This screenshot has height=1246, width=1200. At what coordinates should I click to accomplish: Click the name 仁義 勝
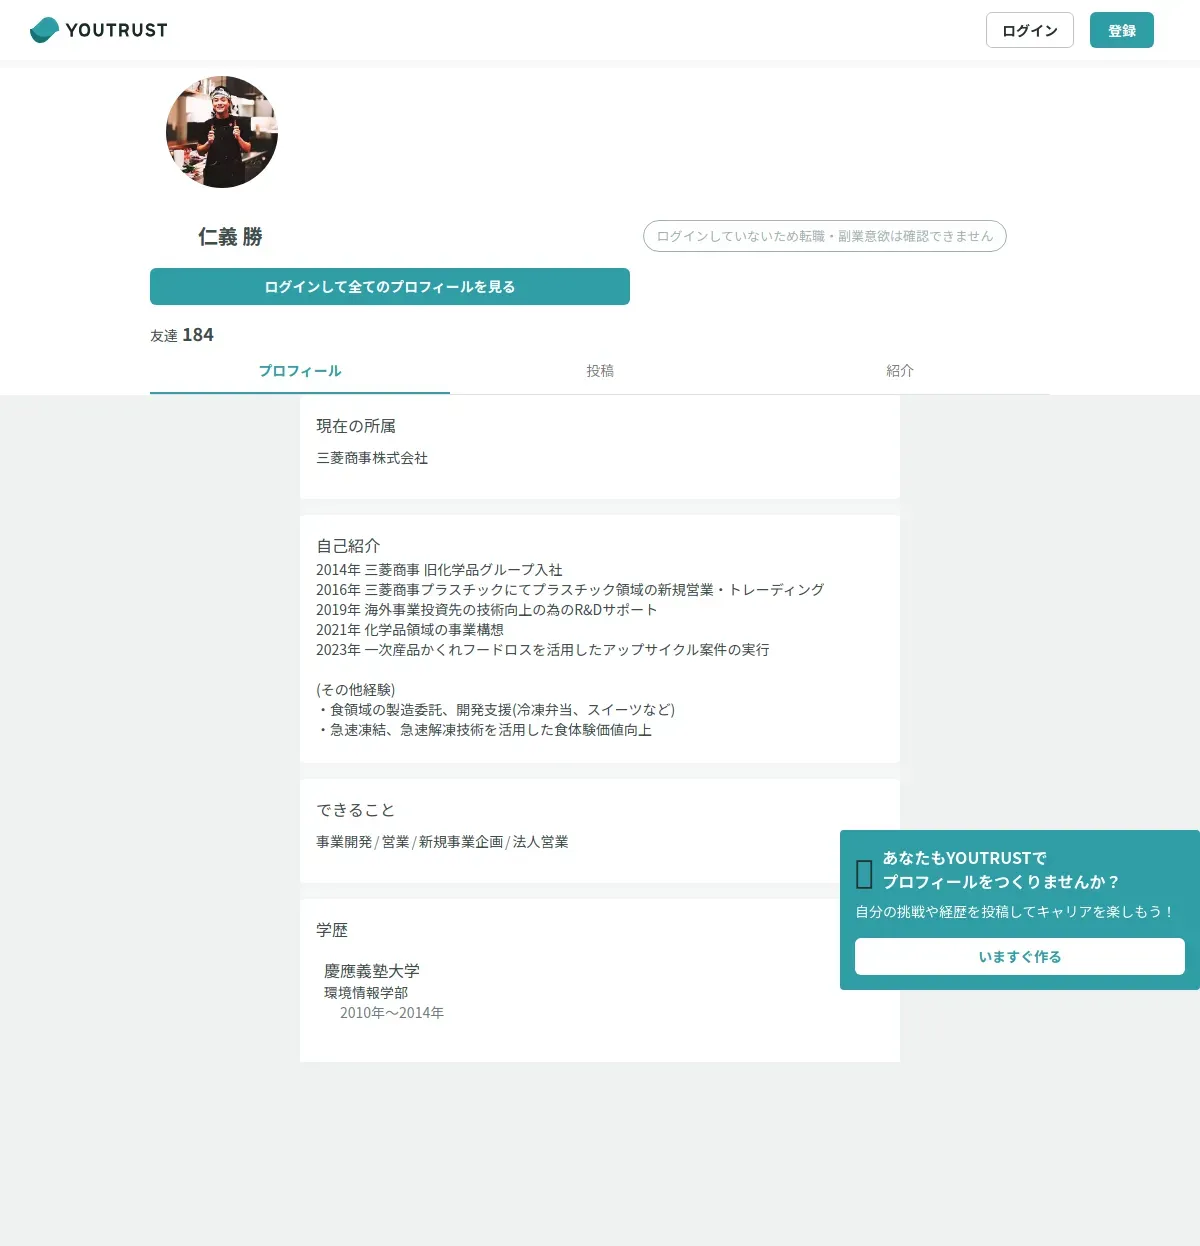pyautogui.click(x=230, y=237)
